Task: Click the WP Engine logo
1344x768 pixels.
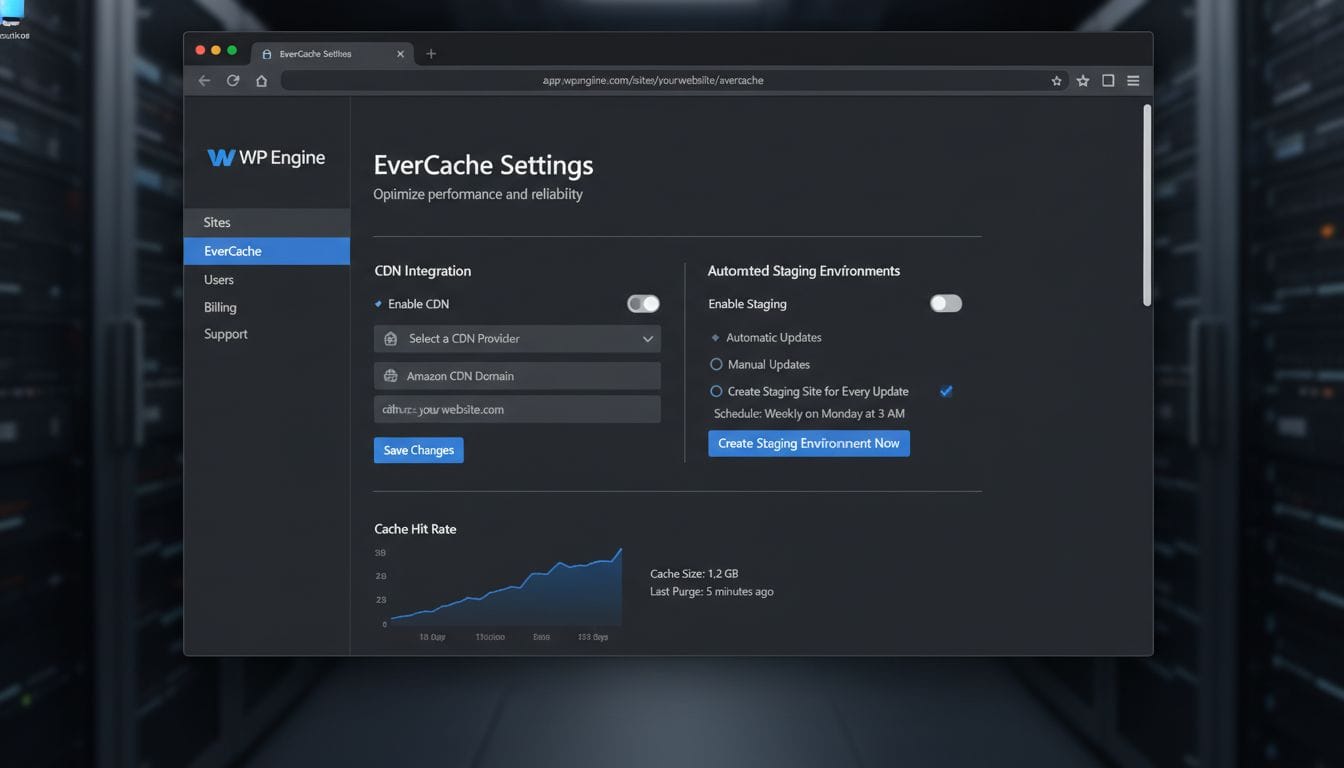Action: (266, 158)
